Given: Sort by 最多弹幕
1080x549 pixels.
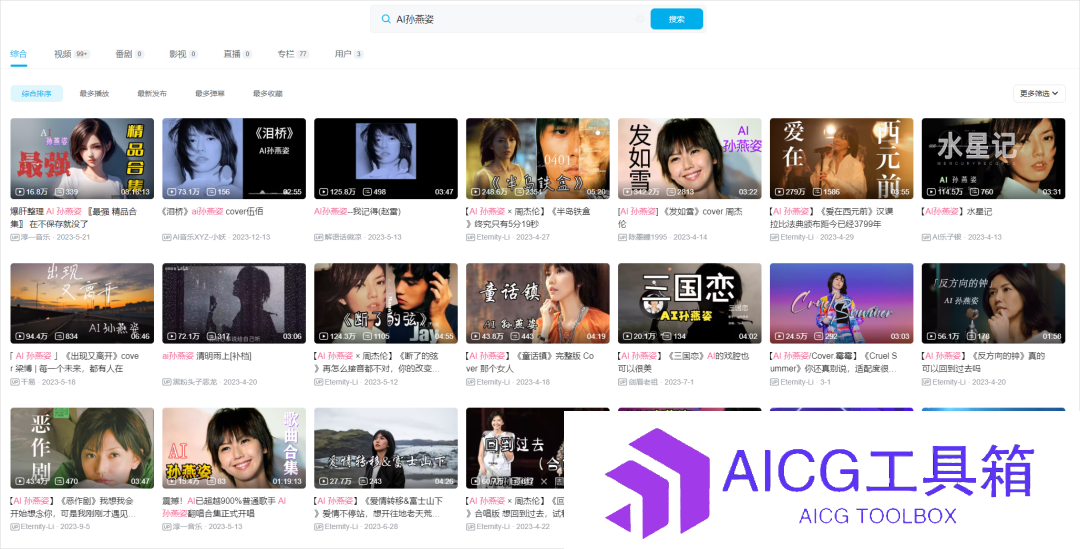Looking at the screenshot, I should point(209,94).
